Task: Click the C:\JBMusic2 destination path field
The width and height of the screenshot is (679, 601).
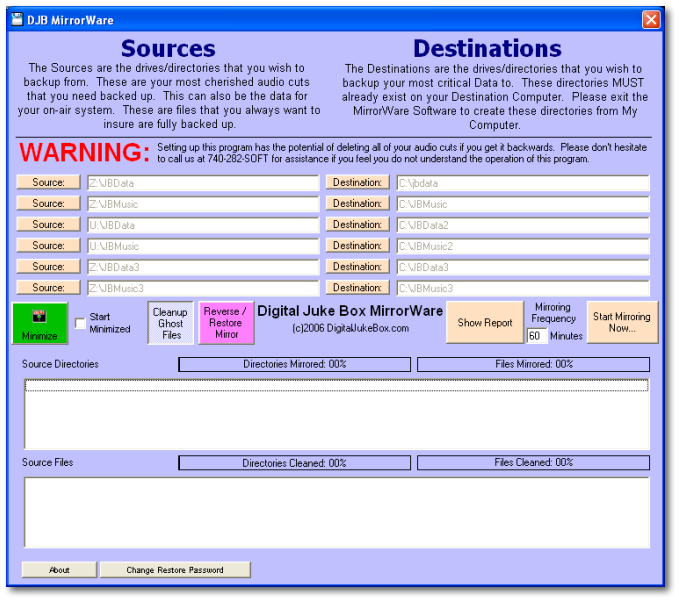Action: [x=522, y=246]
